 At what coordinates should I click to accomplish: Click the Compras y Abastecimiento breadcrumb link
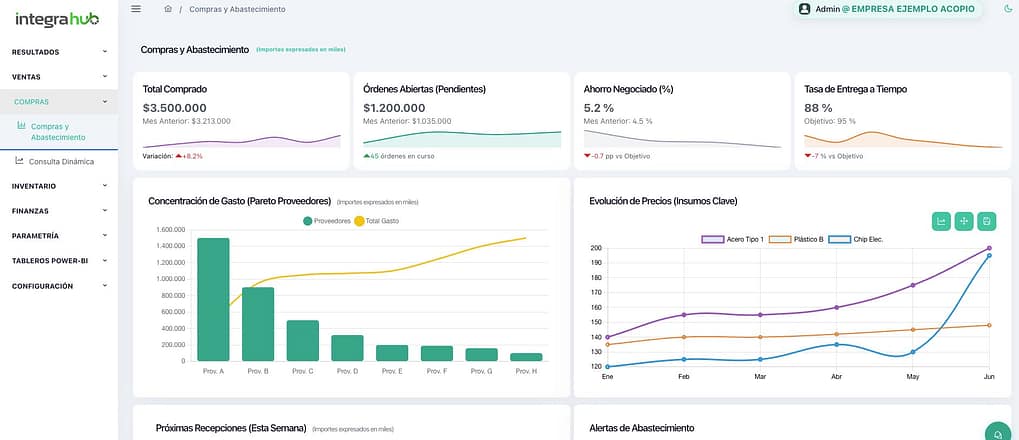coord(237,9)
